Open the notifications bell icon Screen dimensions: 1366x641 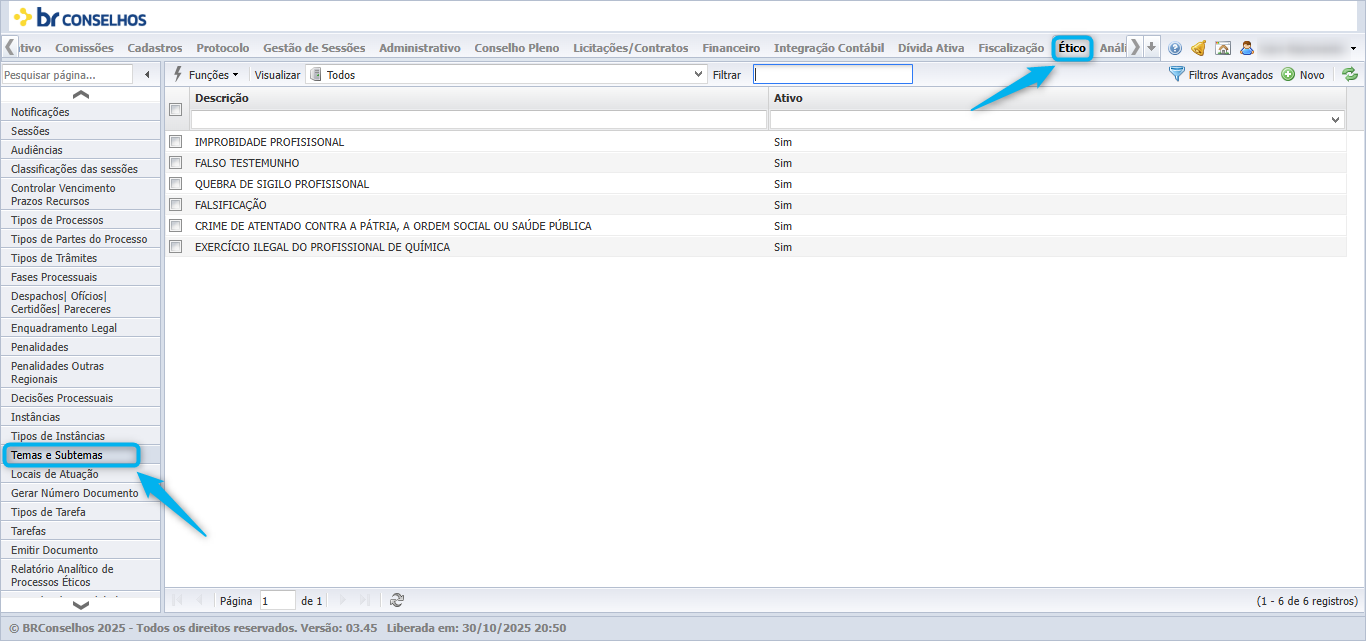click(1198, 48)
